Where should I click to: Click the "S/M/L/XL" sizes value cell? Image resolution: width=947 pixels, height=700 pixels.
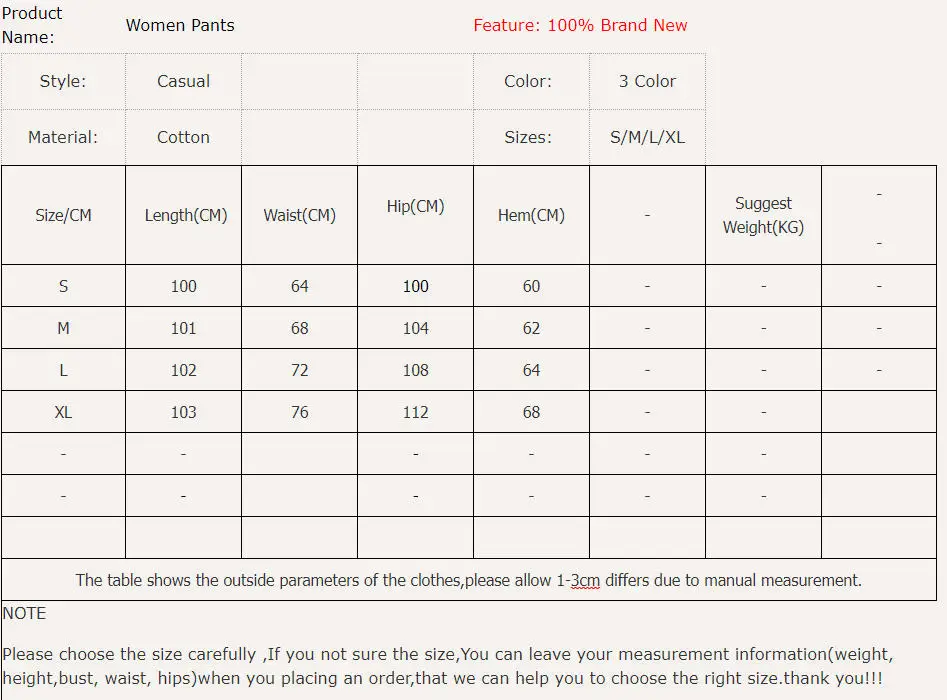click(x=647, y=138)
